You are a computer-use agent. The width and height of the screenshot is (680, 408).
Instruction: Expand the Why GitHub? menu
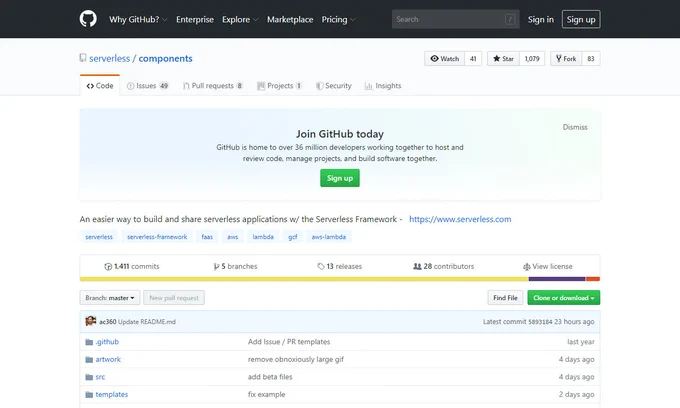point(138,20)
